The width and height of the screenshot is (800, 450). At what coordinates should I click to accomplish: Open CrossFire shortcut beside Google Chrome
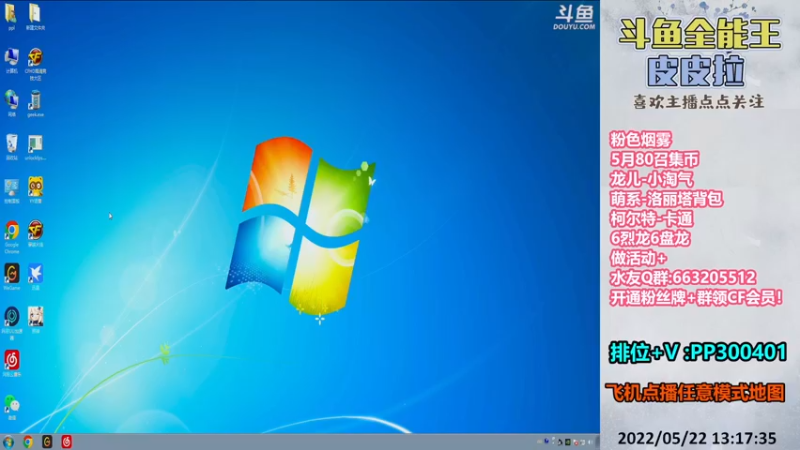point(35,233)
